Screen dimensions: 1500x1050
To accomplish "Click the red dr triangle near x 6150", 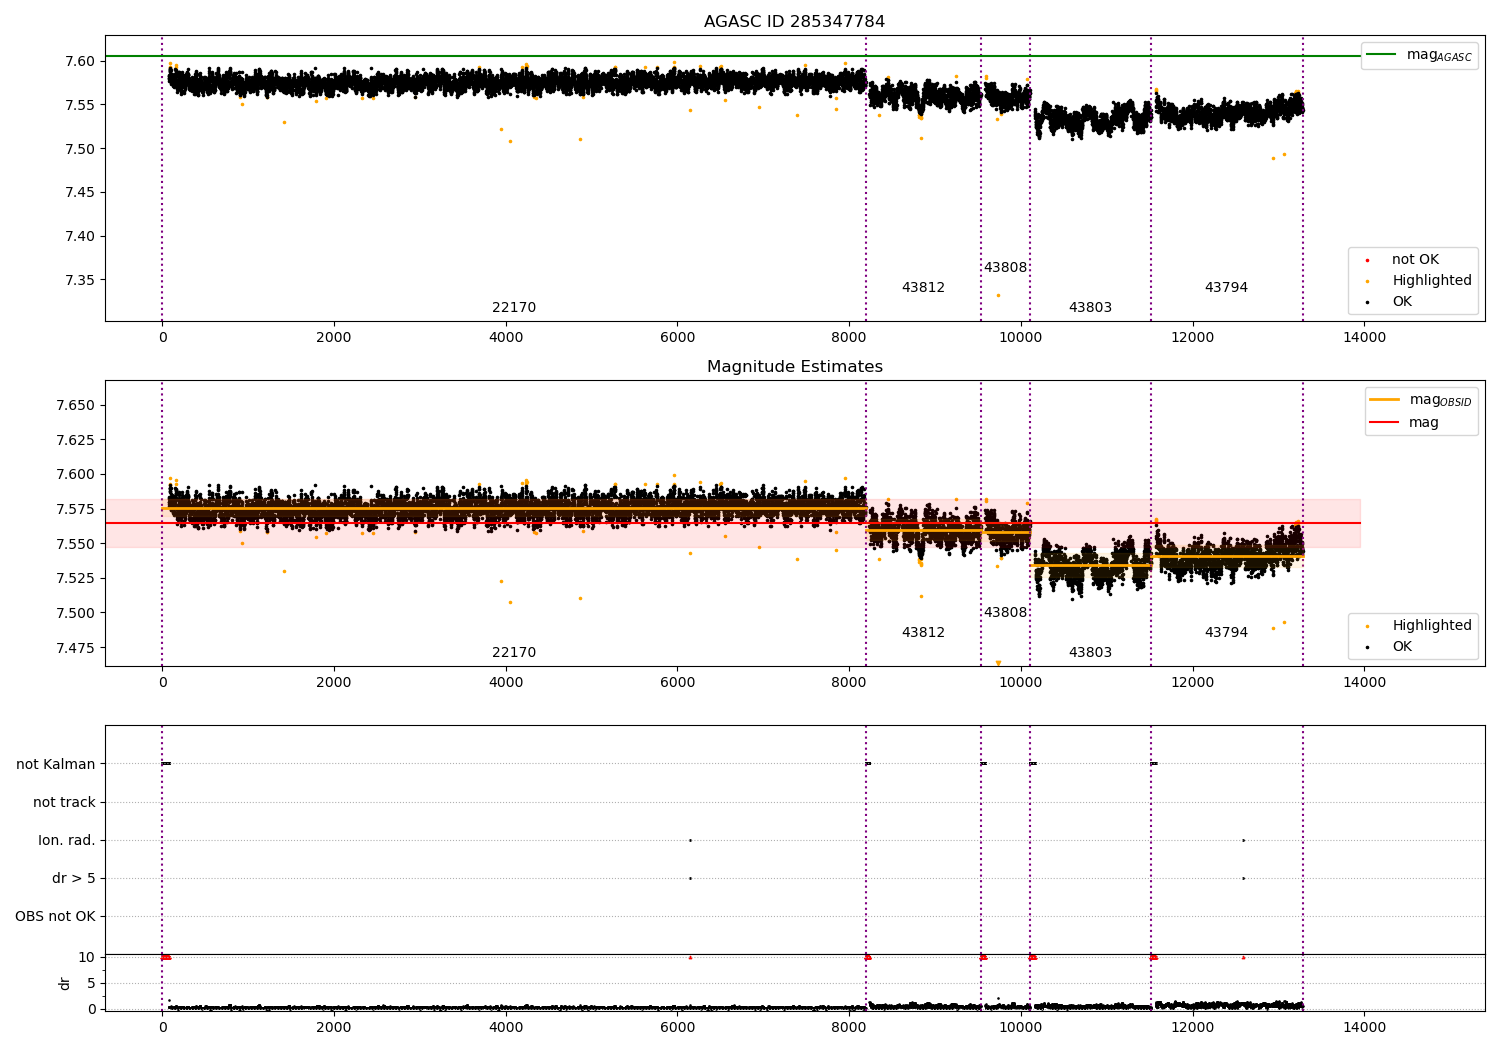I will point(690,957).
